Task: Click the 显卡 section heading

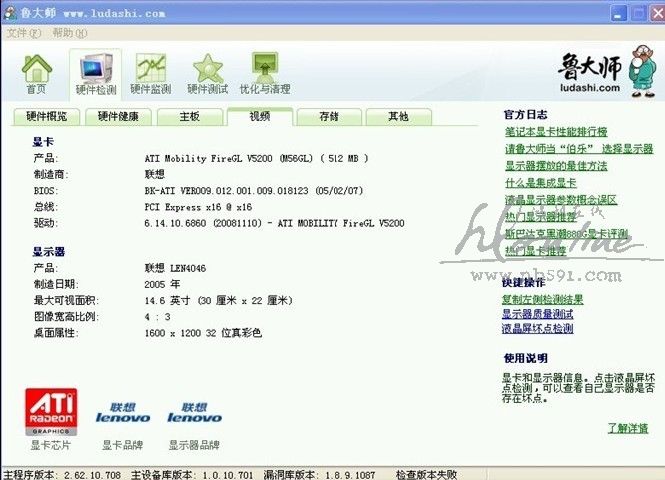Action: click(x=43, y=142)
